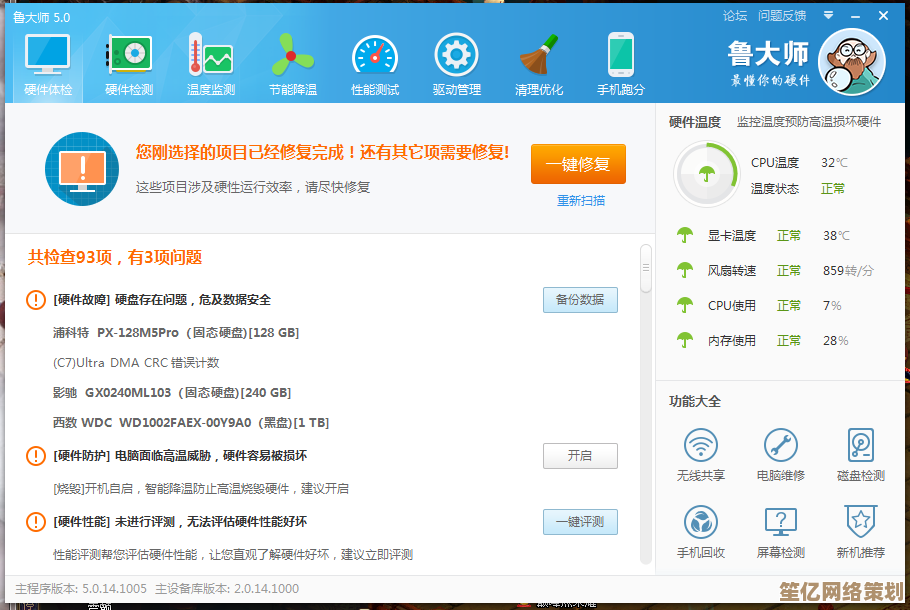Open the 清理优化 broom tab
This screenshot has width=910, height=610.
(x=539, y=64)
